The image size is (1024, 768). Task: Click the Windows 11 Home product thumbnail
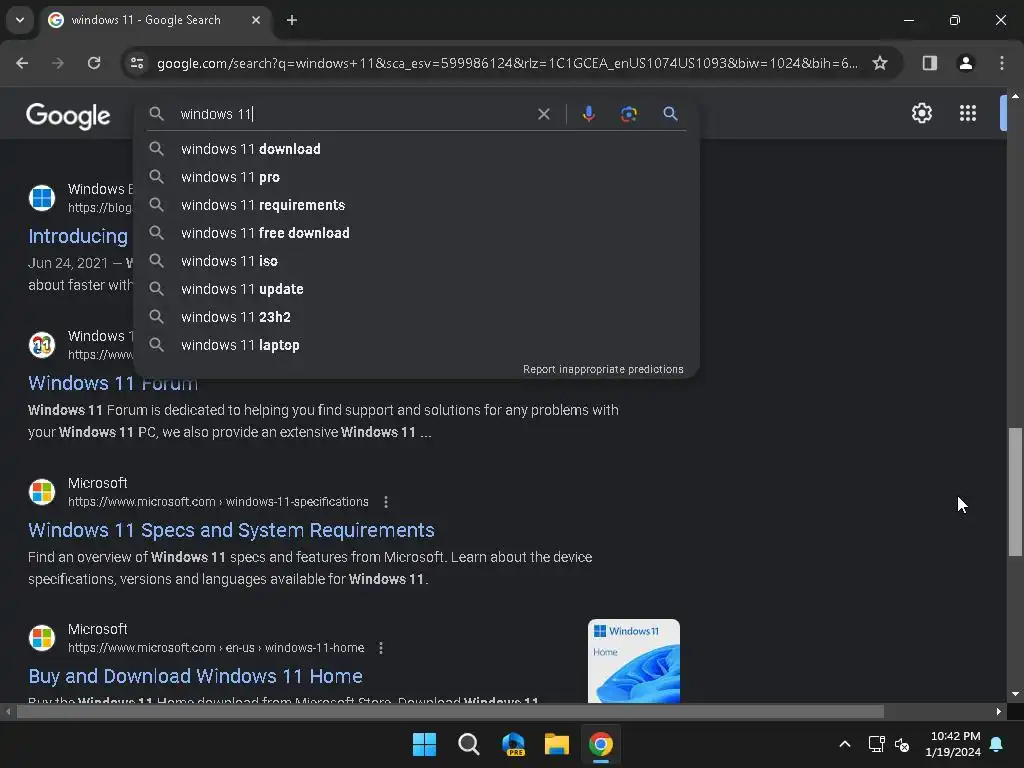[x=633, y=661]
